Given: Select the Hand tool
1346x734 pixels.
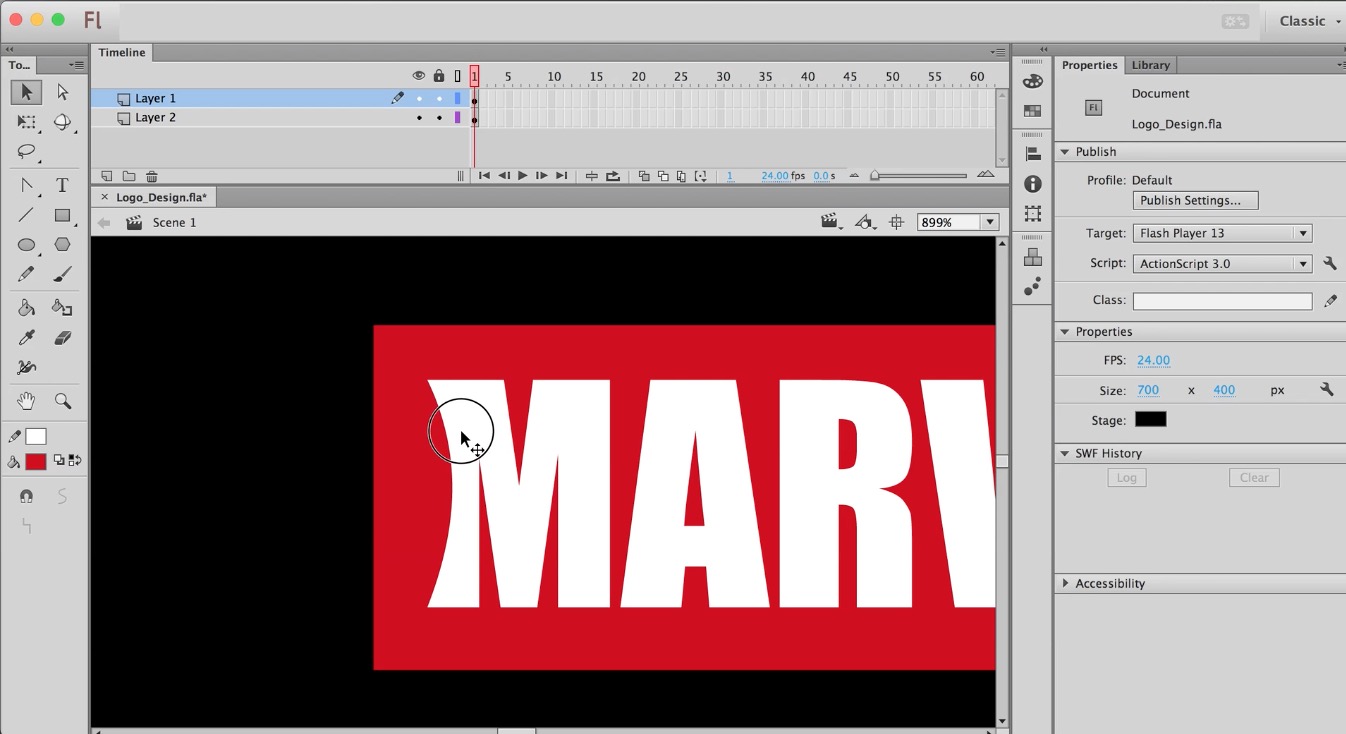Looking at the screenshot, I should (25, 400).
